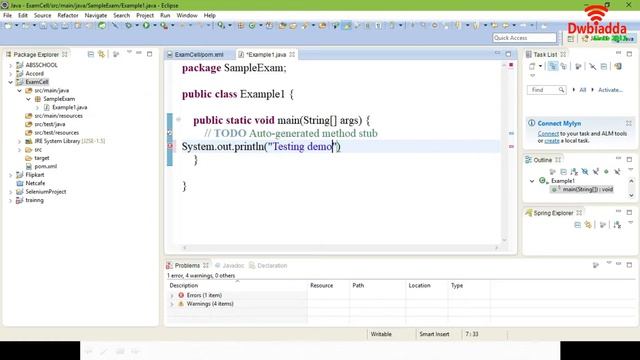Click the Description column header in Problems

[x=237, y=285]
